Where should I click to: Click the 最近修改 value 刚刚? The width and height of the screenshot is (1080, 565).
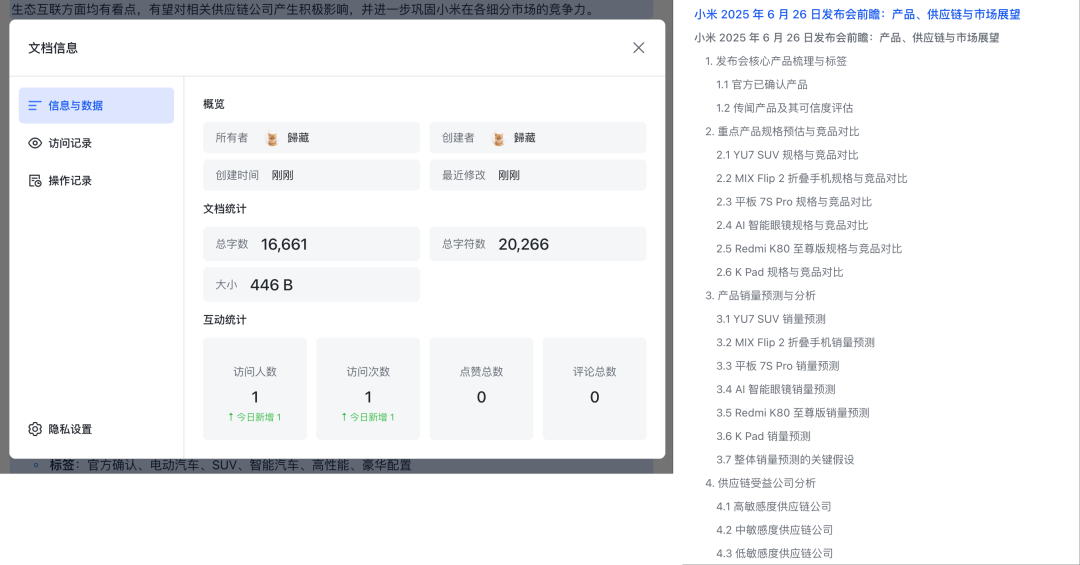pyautogui.click(x=509, y=175)
